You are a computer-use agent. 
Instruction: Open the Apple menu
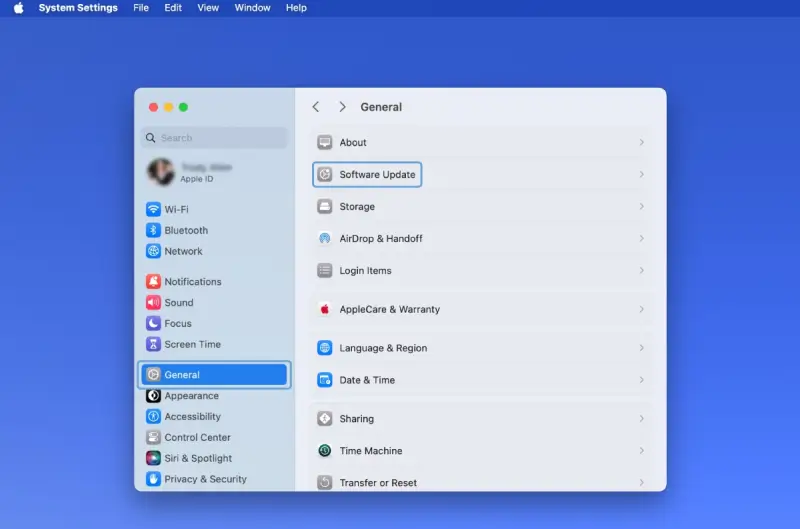click(18, 8)
